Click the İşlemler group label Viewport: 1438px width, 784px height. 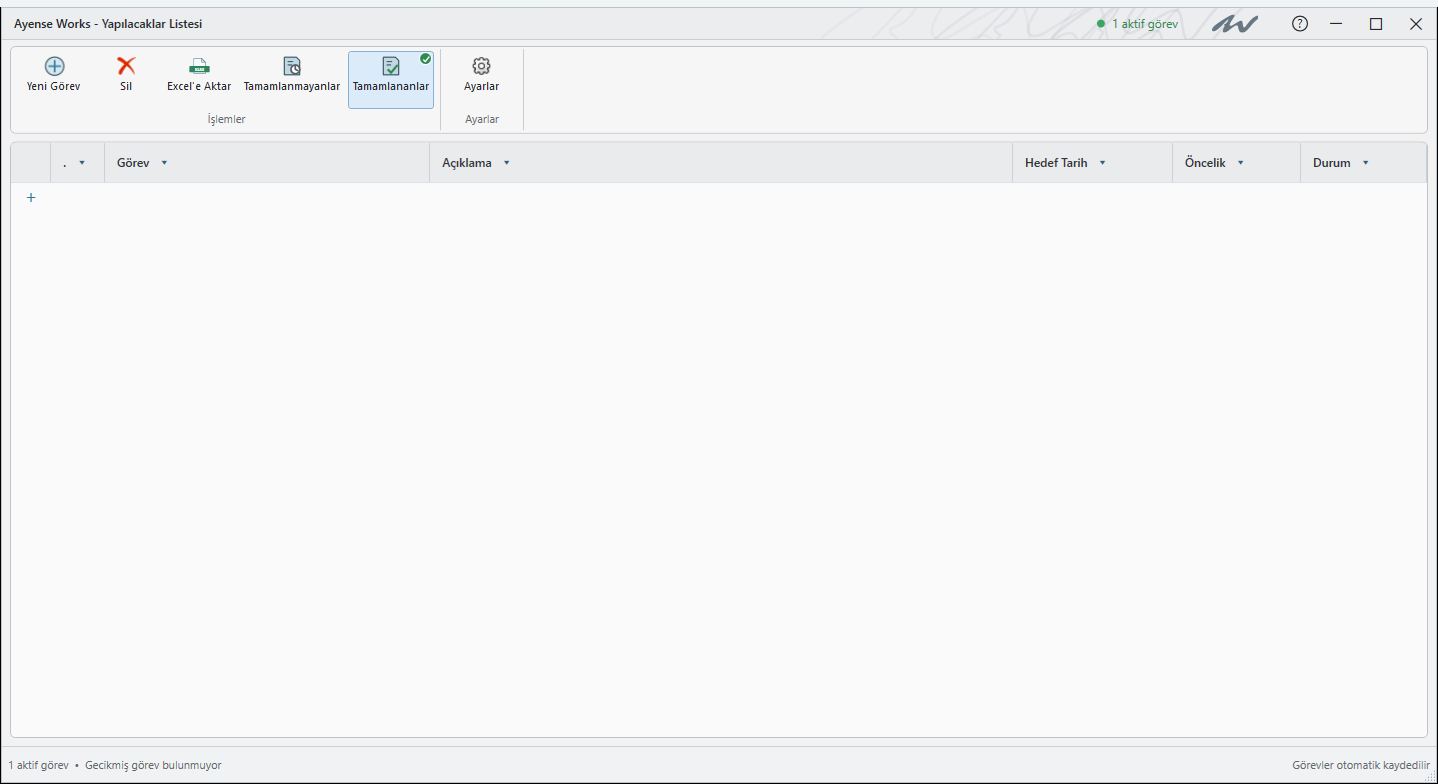pos(226,119)
